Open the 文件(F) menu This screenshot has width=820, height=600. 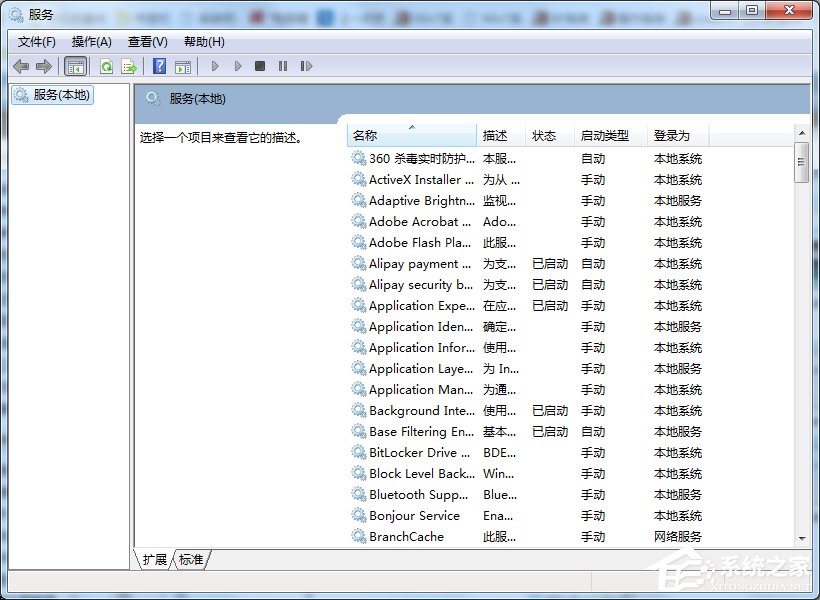click(x=36, y=41)
